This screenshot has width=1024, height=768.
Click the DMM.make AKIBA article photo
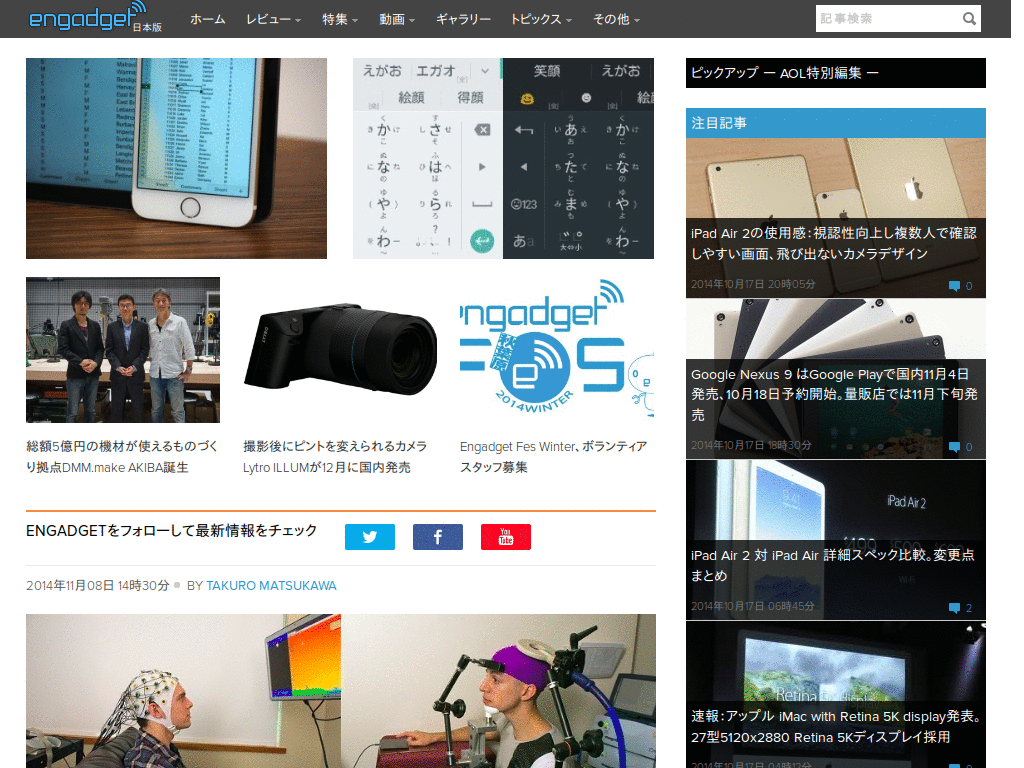point(122,350)
